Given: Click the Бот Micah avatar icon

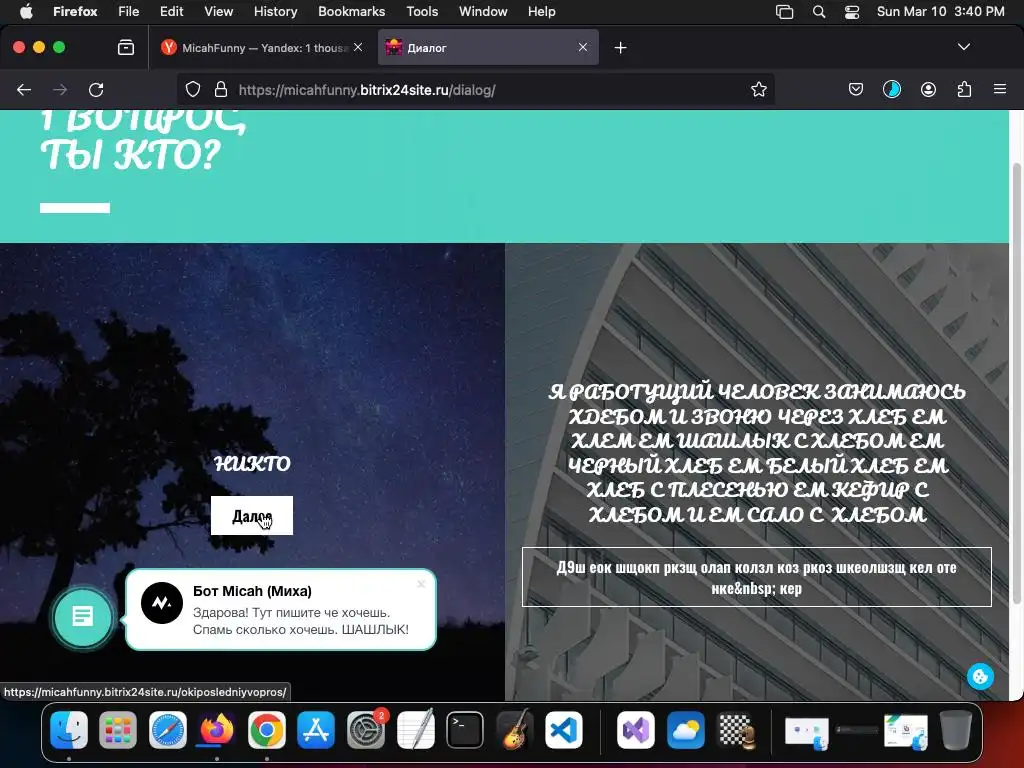Looking at the screenshot, I should tap(162, 603).
